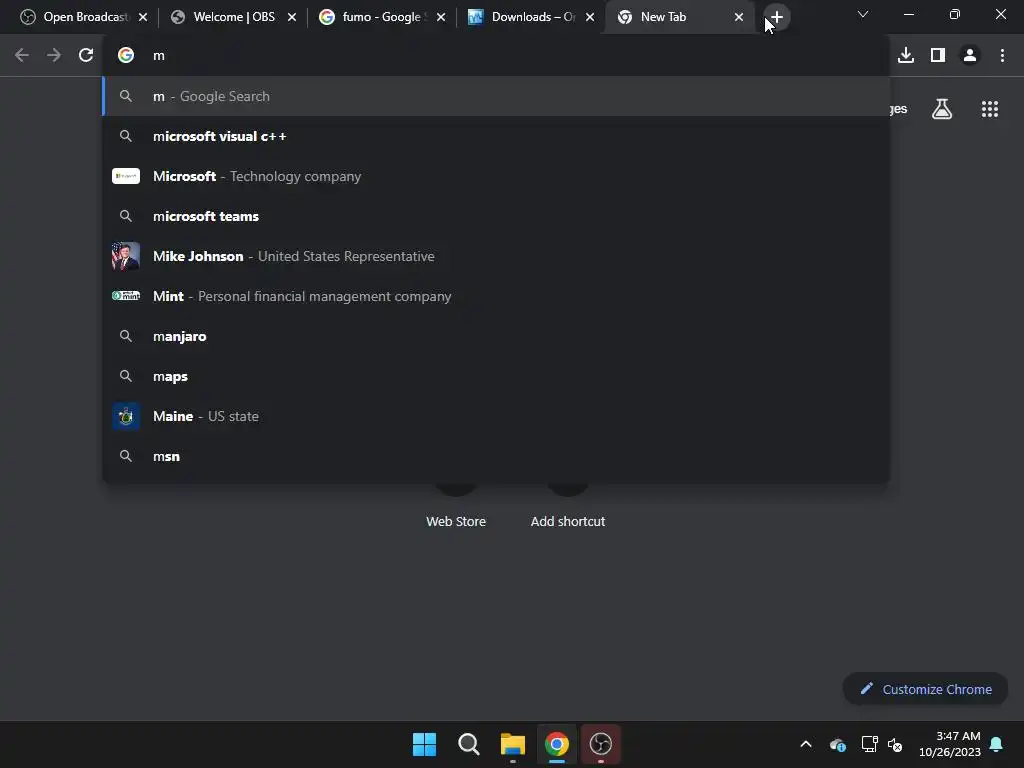This screenshot has height=768, width=1024.
Task: Open Search Labs flask icon
Action: click(x=942, y=109)
